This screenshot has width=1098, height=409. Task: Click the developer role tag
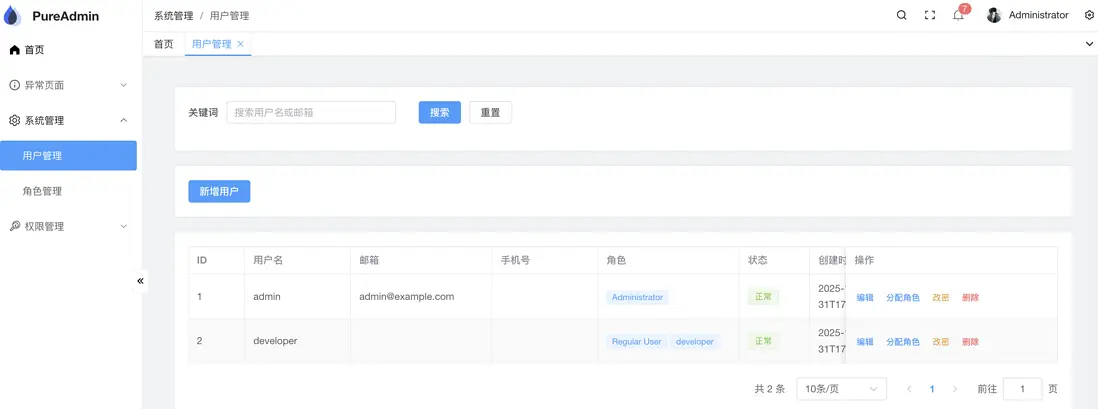[695, 342]
